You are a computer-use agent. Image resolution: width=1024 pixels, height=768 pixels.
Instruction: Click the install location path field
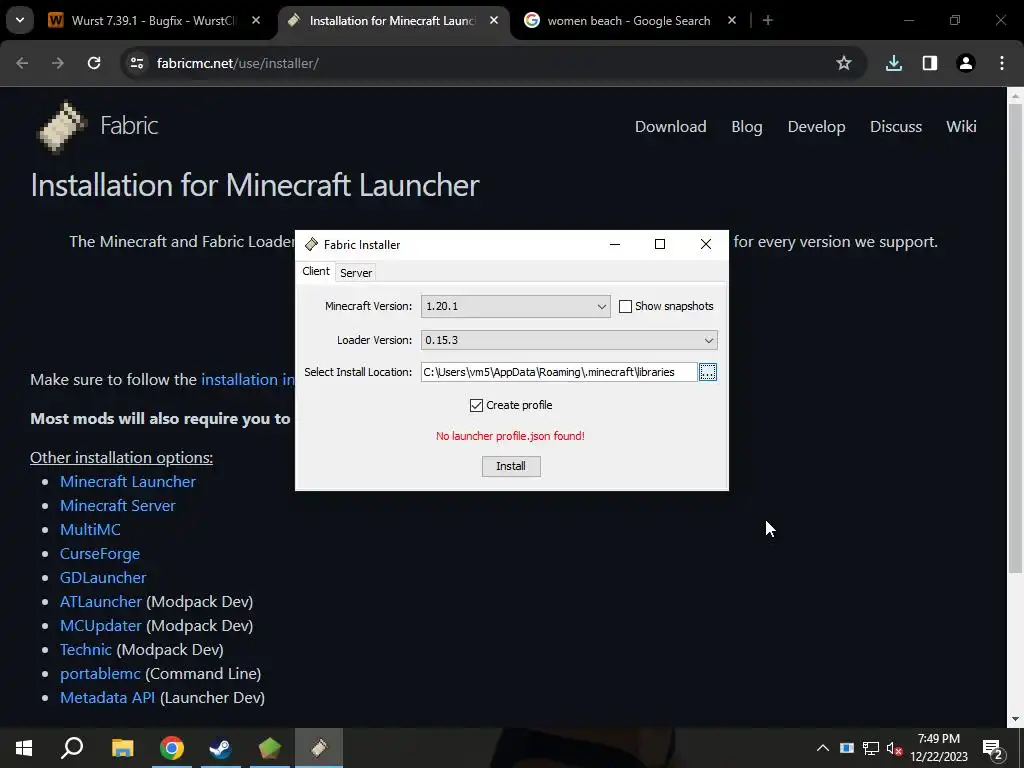click(x=559, y=372)
